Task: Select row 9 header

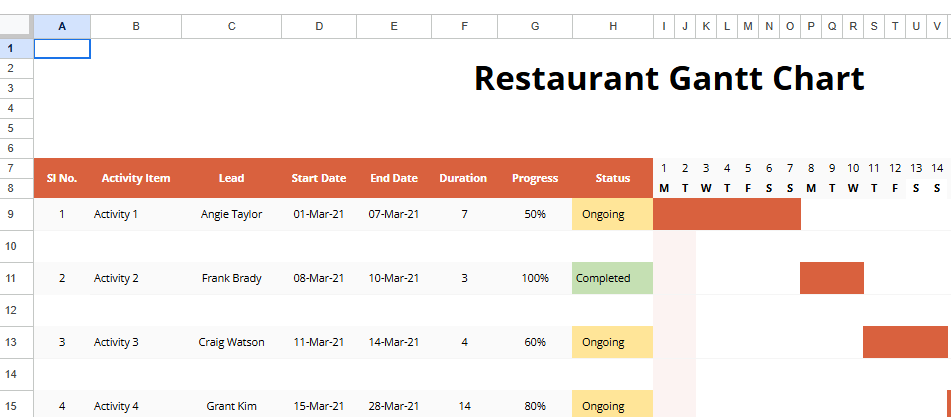Action: [x=16, y=214]
